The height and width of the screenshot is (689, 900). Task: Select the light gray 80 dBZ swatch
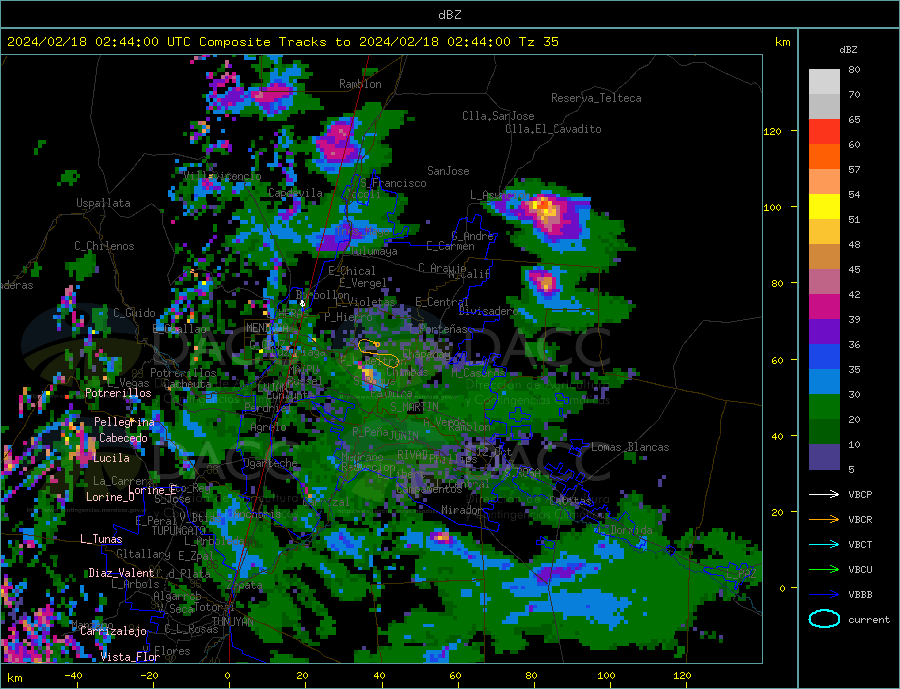coord(824,82)
